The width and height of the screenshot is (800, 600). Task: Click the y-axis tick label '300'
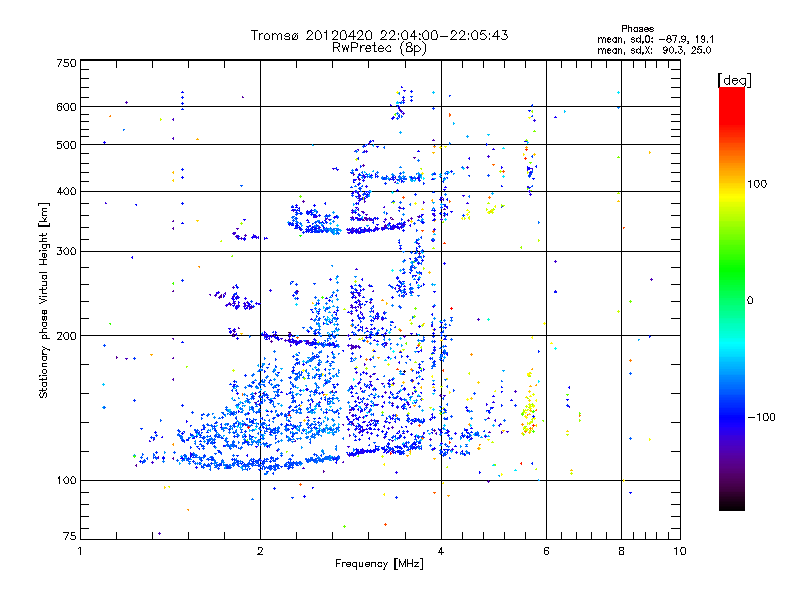[x=66, y=252]
